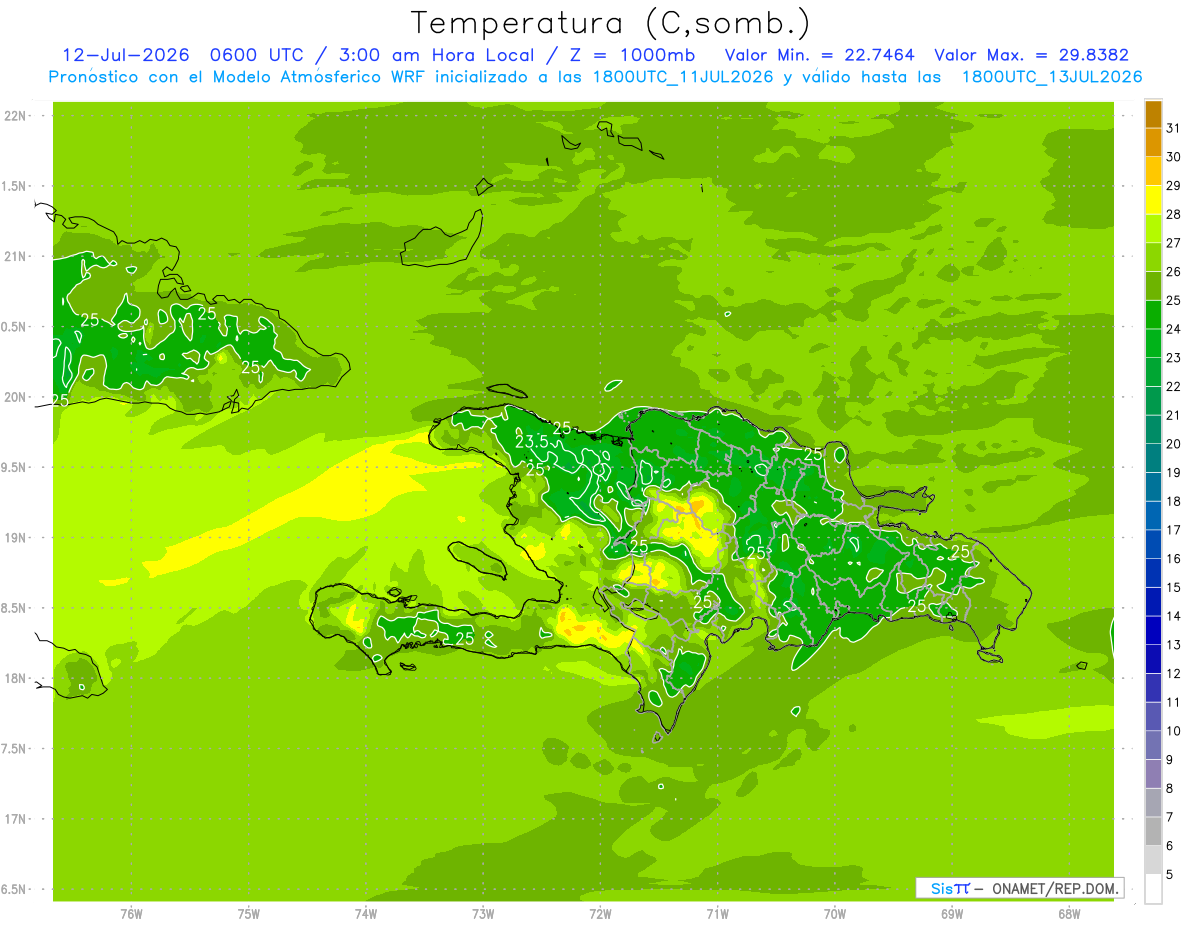The image size is (1200, 927).
Task: Click the yellow legend swatch between 28 and 29
Action: (x=1153, y=200)
